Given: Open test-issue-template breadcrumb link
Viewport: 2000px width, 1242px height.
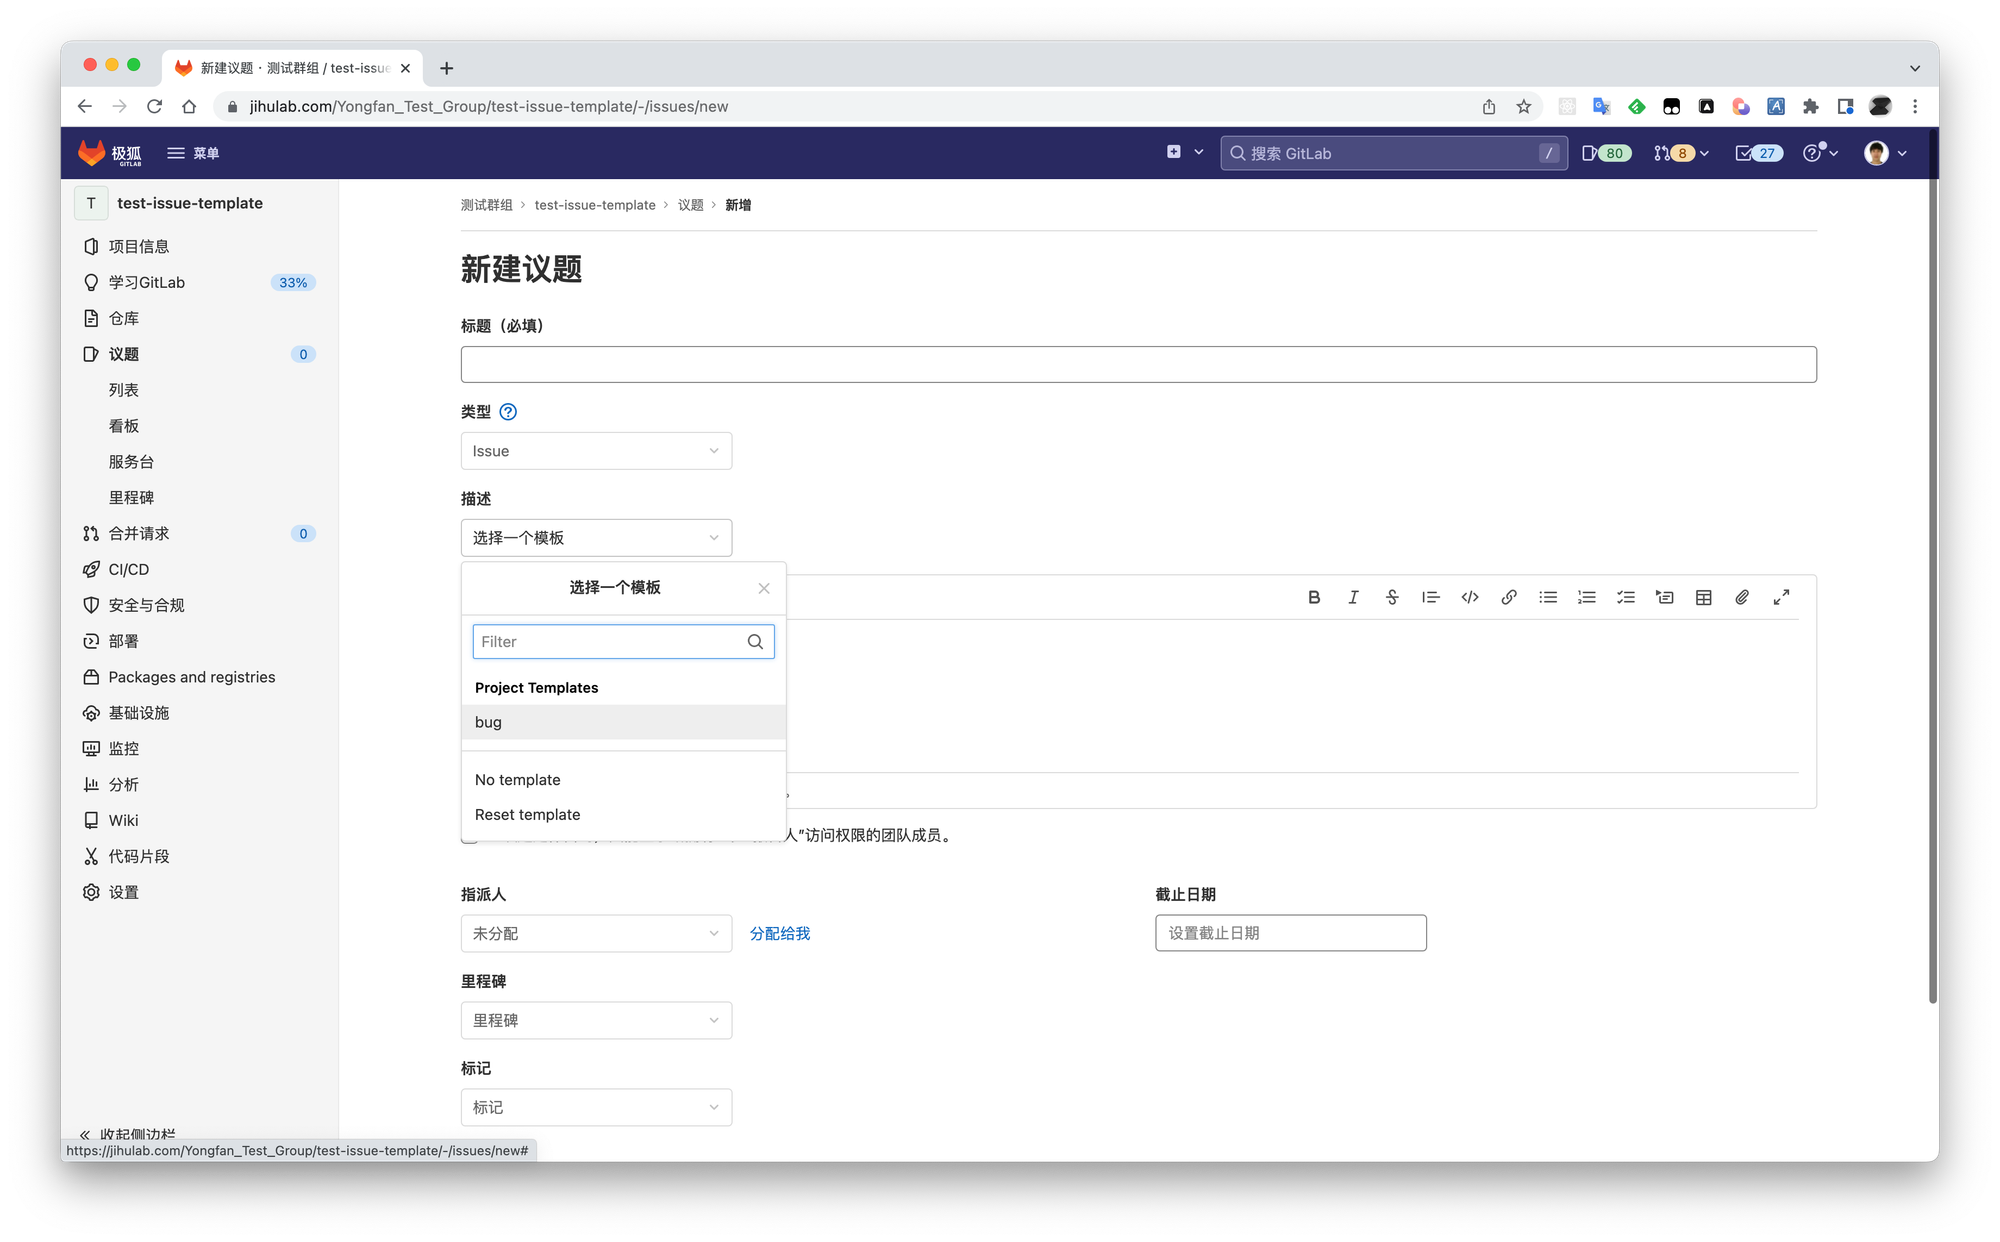Looking at the screenshot, I should (595, 205).
